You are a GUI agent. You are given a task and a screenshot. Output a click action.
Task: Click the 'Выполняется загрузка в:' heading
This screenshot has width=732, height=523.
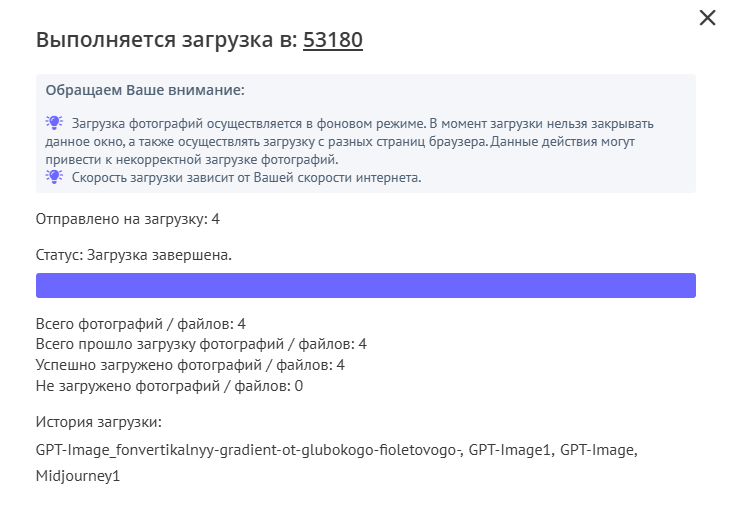(x=167, y=41)
